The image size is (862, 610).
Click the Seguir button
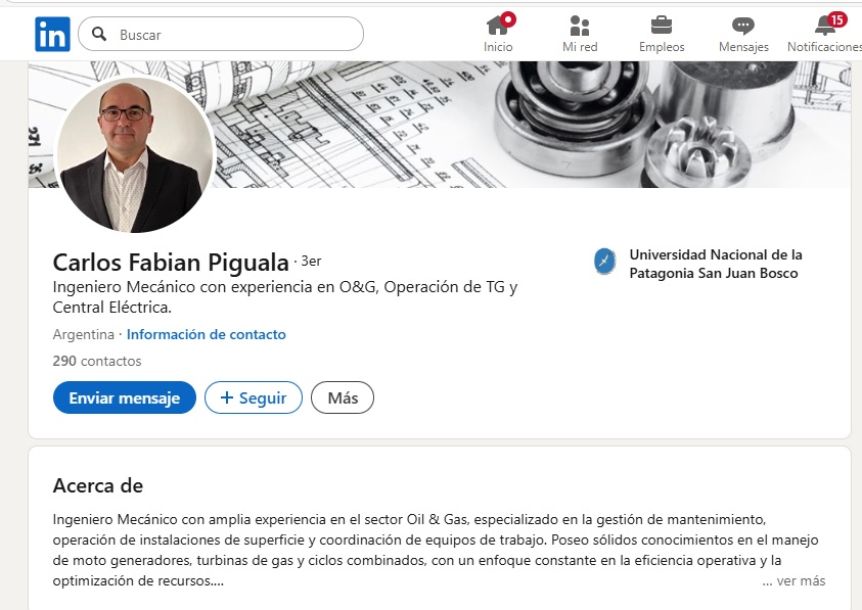[253, 397]
